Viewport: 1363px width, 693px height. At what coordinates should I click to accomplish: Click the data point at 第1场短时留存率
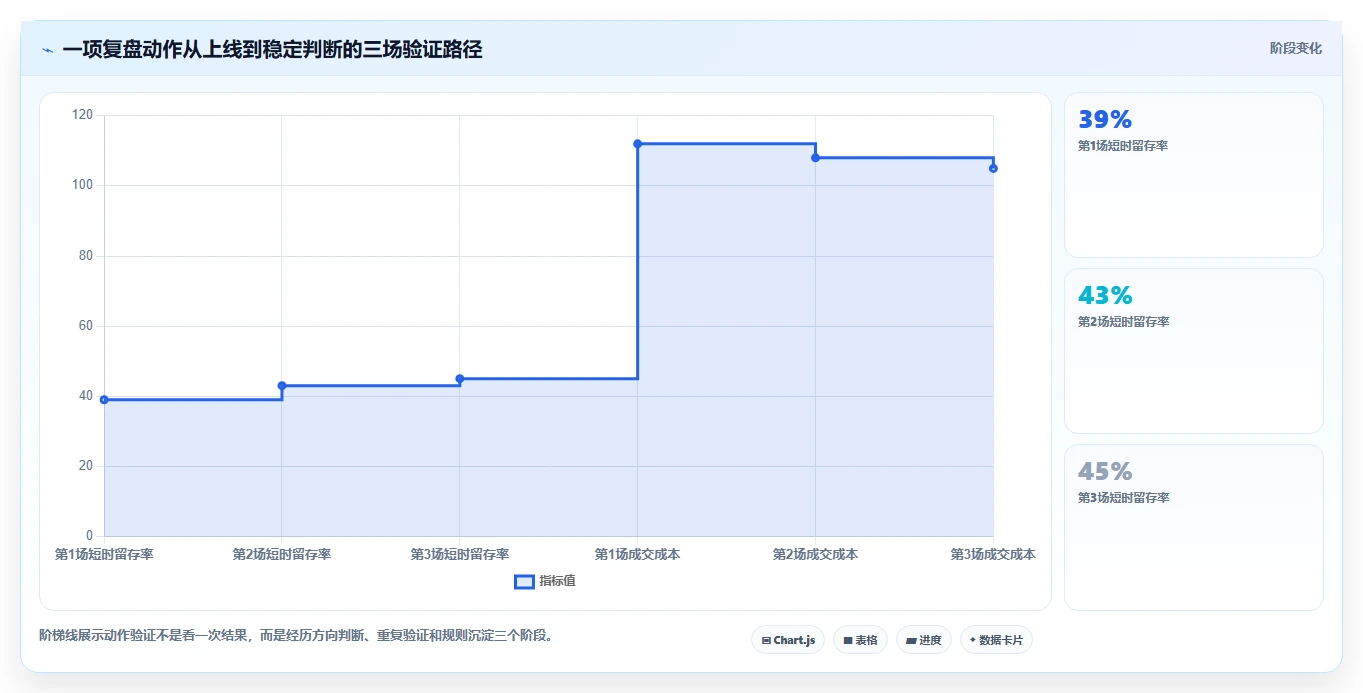tap(104, 400)
